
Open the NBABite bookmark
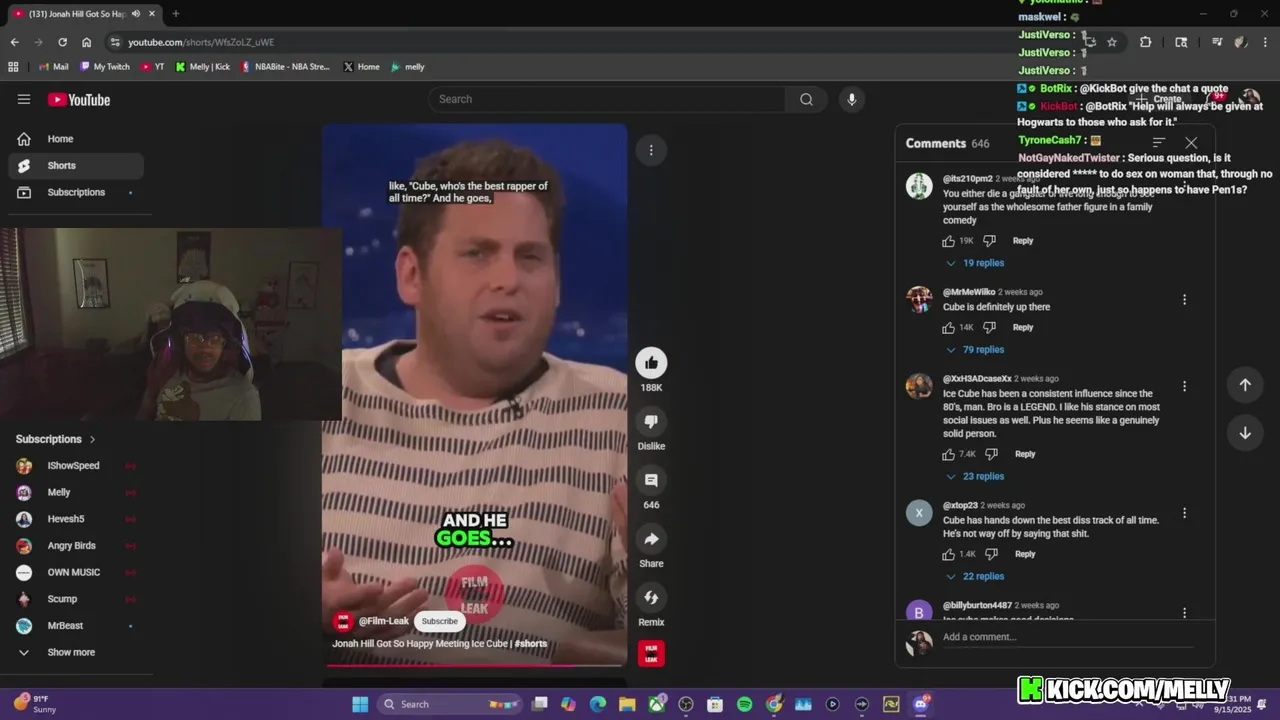tap(285, 67)
